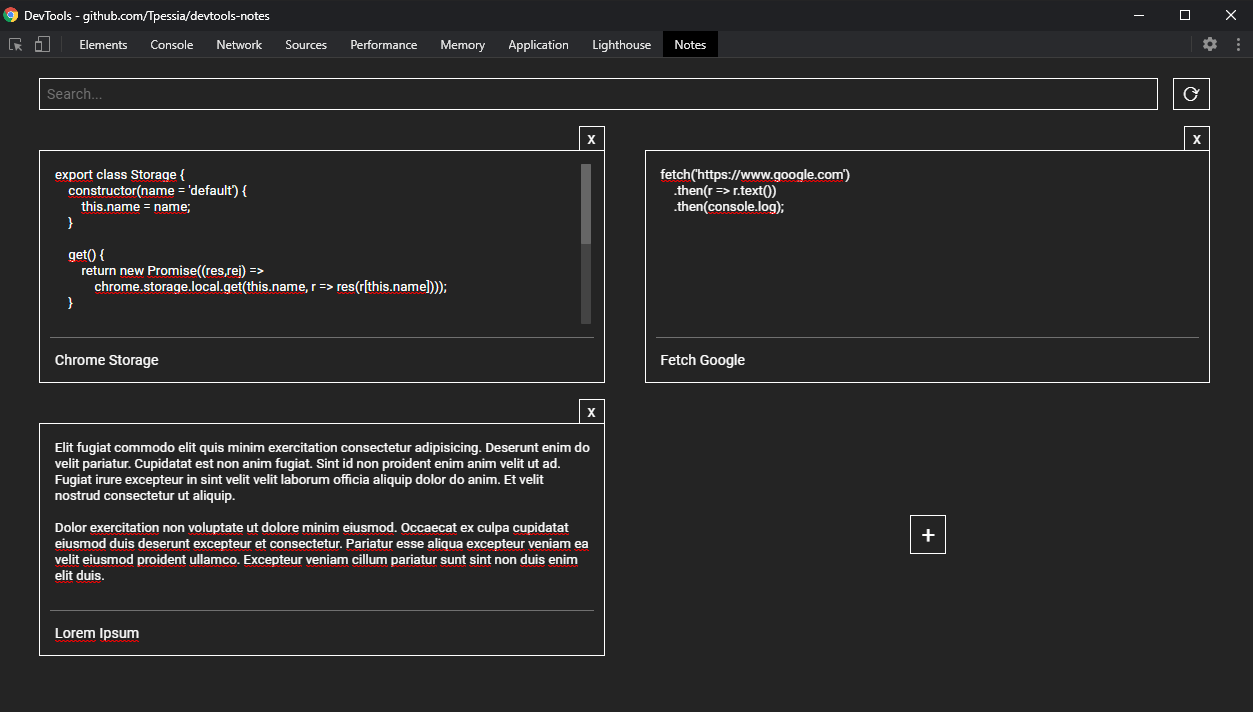1253x712 pixels.
Task: Open the Sources tab
Action: coord(306,45)
